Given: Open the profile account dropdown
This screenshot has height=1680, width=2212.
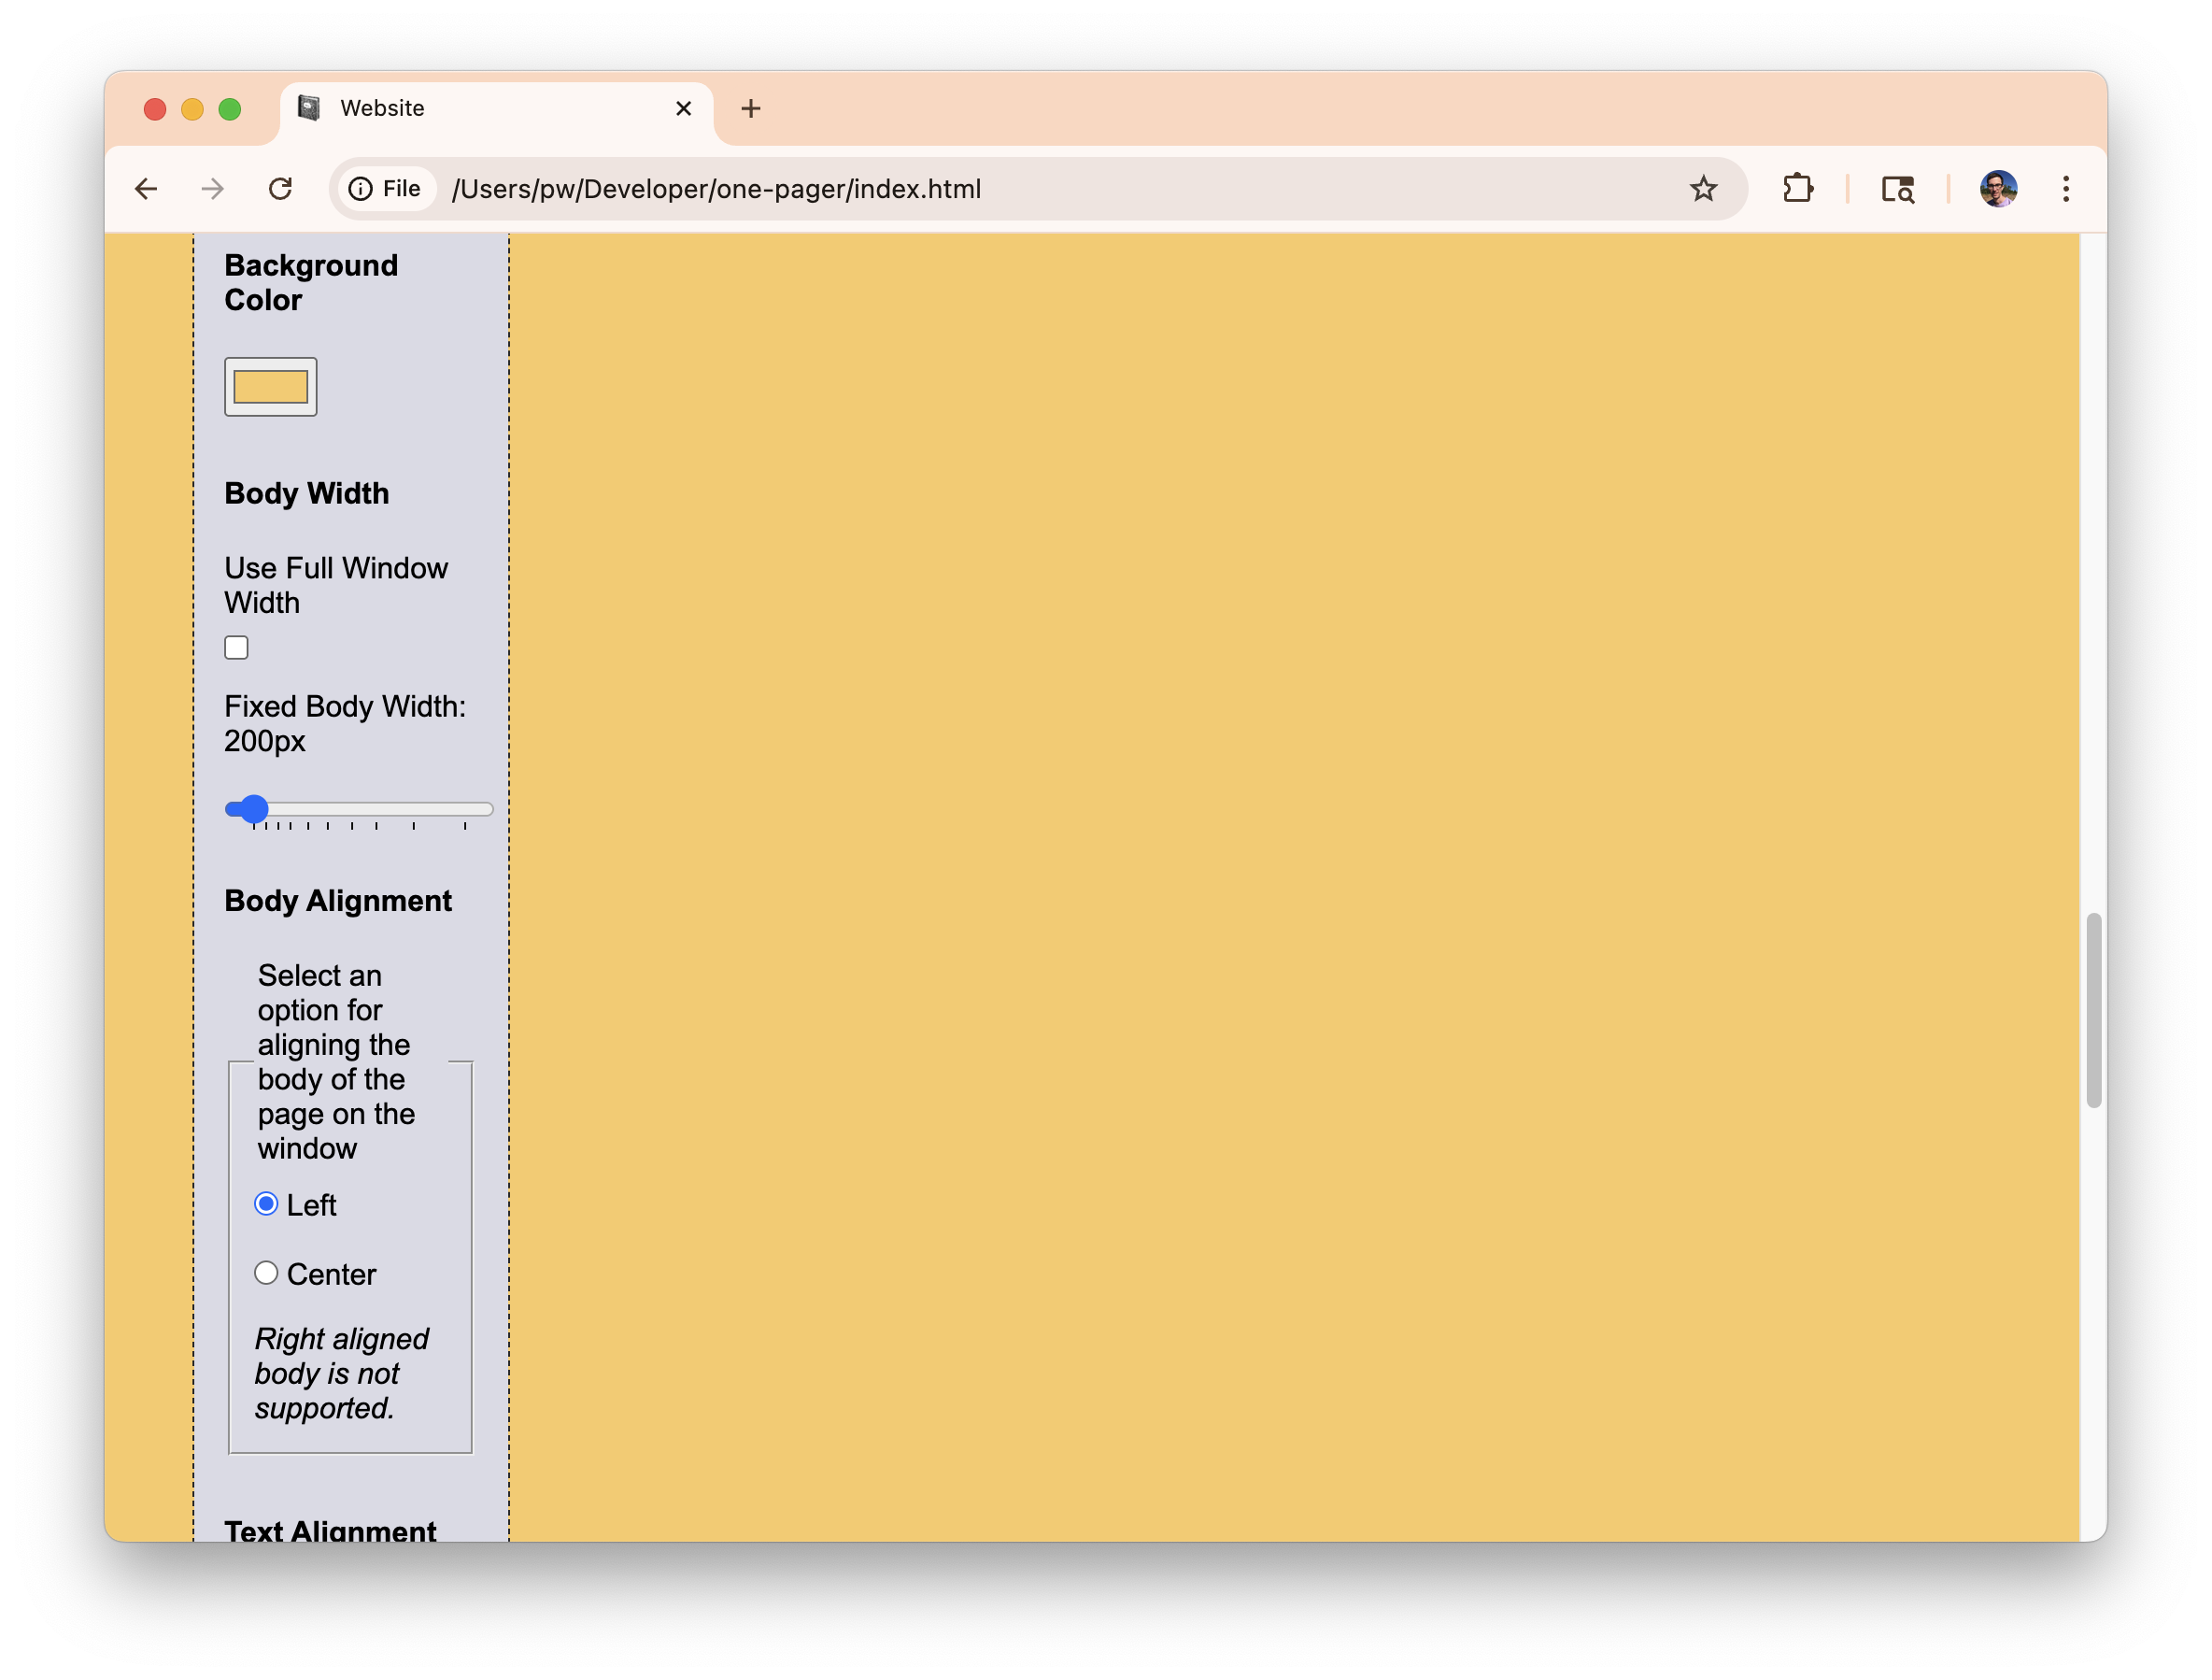Looking at the screenshot, I should coord(1997,189).
